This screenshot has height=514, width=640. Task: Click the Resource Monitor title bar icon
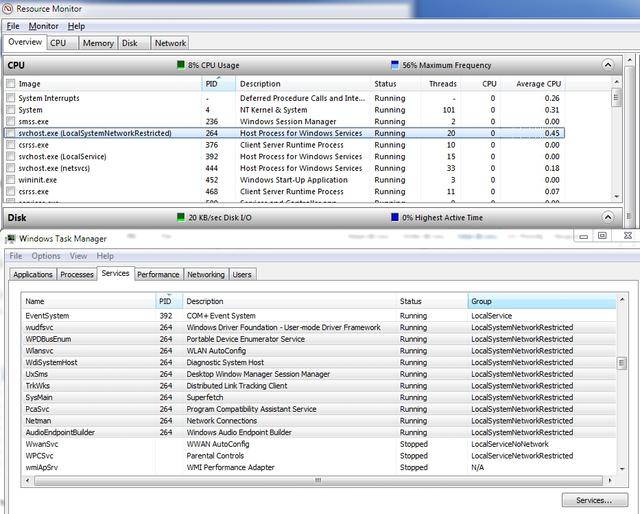pyautogui.click(x=8, y=9)
